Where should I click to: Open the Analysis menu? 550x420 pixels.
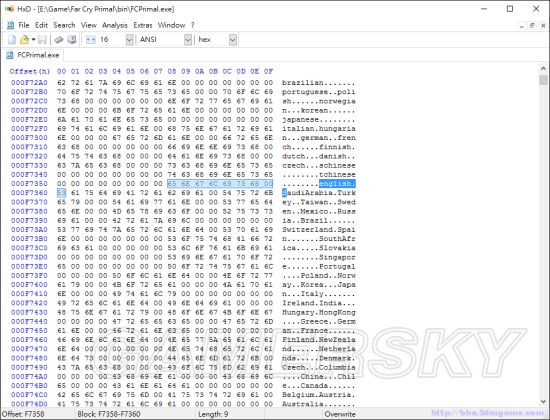point(115,25)
